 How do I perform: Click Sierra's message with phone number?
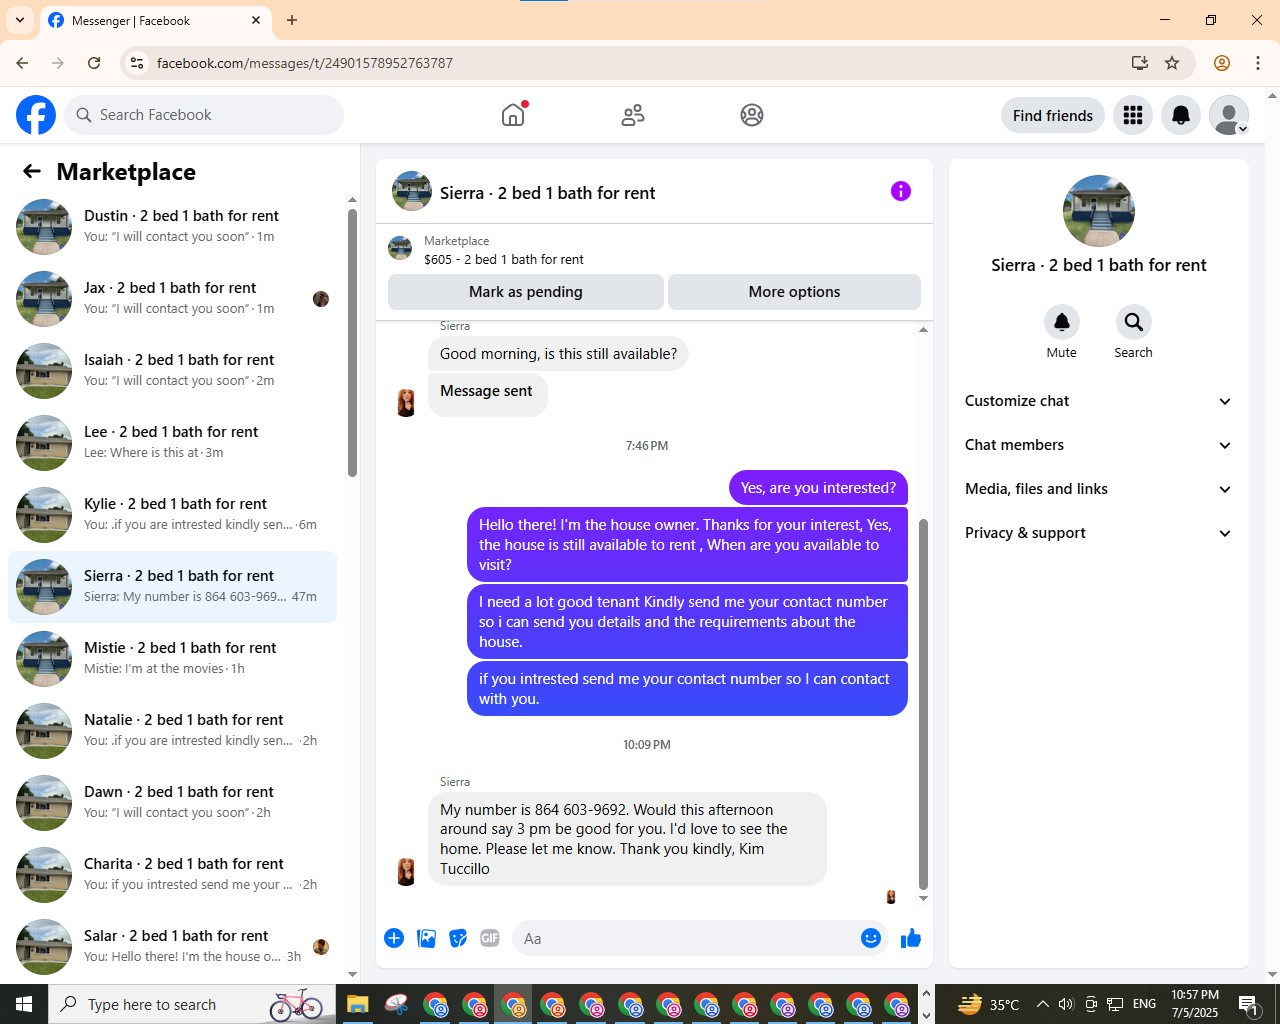coord(627,839)
